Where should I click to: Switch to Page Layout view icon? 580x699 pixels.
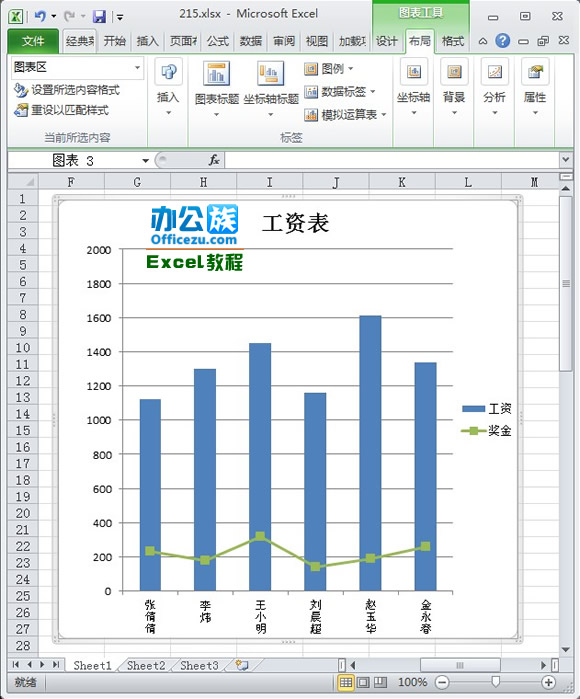coord(363,682)
